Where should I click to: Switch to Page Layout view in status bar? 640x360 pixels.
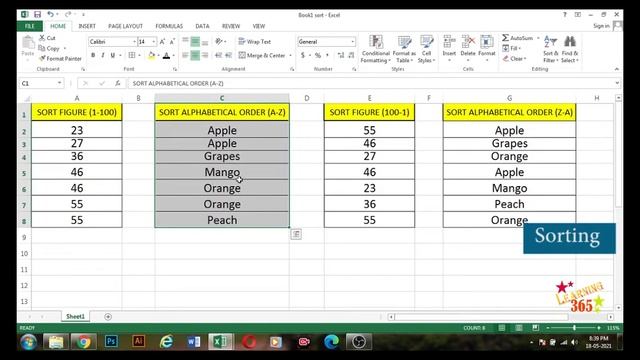coord(518,328)
